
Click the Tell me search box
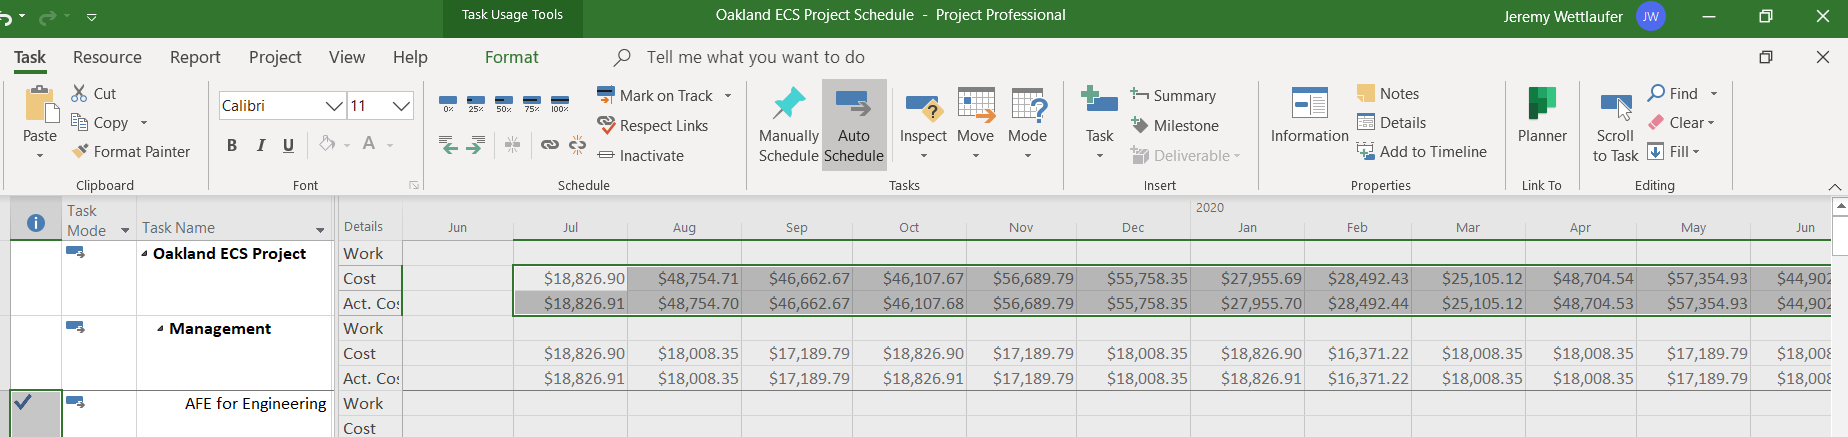coord(755,57)
